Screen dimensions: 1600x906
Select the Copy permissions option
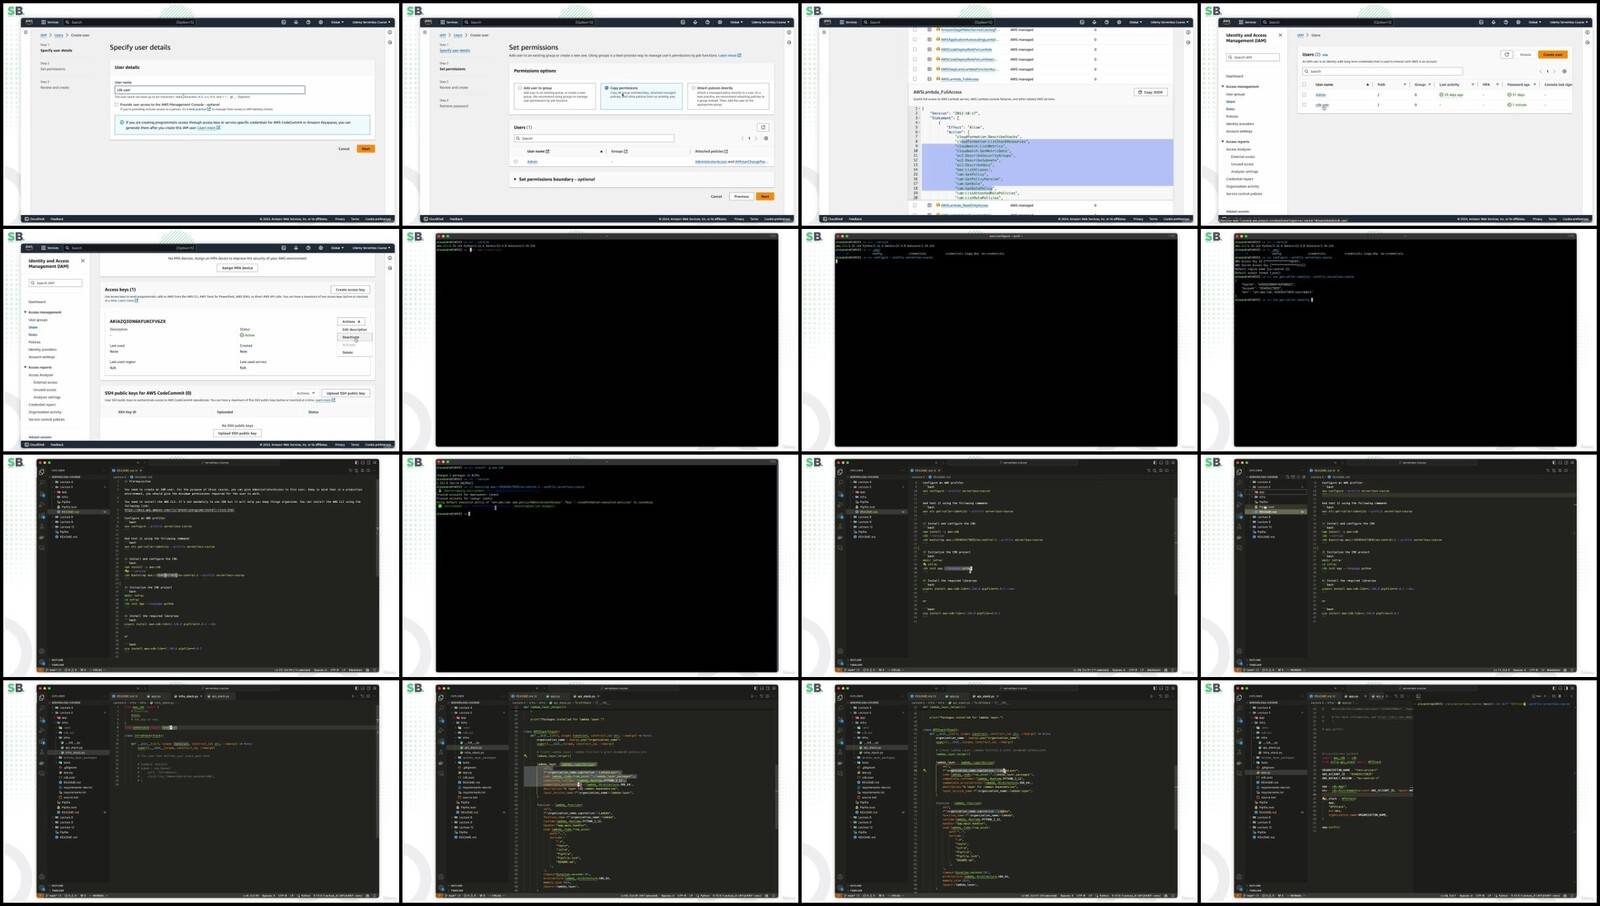click(x=641, y=96)
